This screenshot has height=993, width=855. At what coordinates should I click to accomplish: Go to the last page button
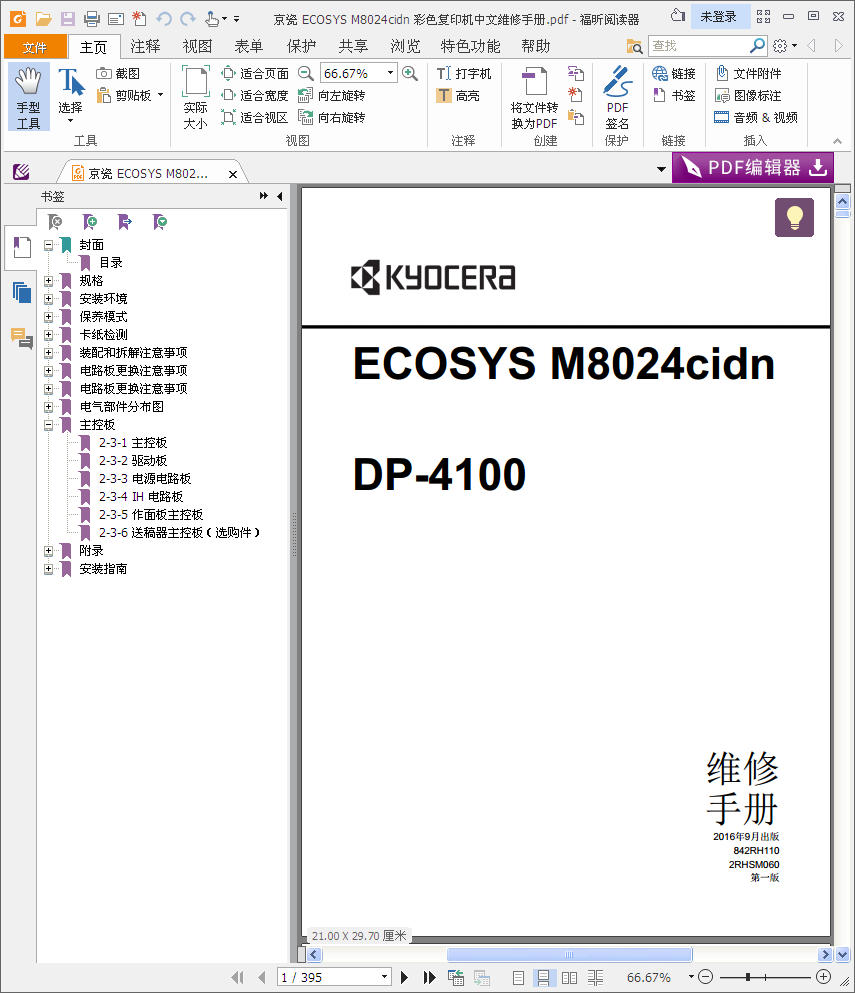pos(429,977)
